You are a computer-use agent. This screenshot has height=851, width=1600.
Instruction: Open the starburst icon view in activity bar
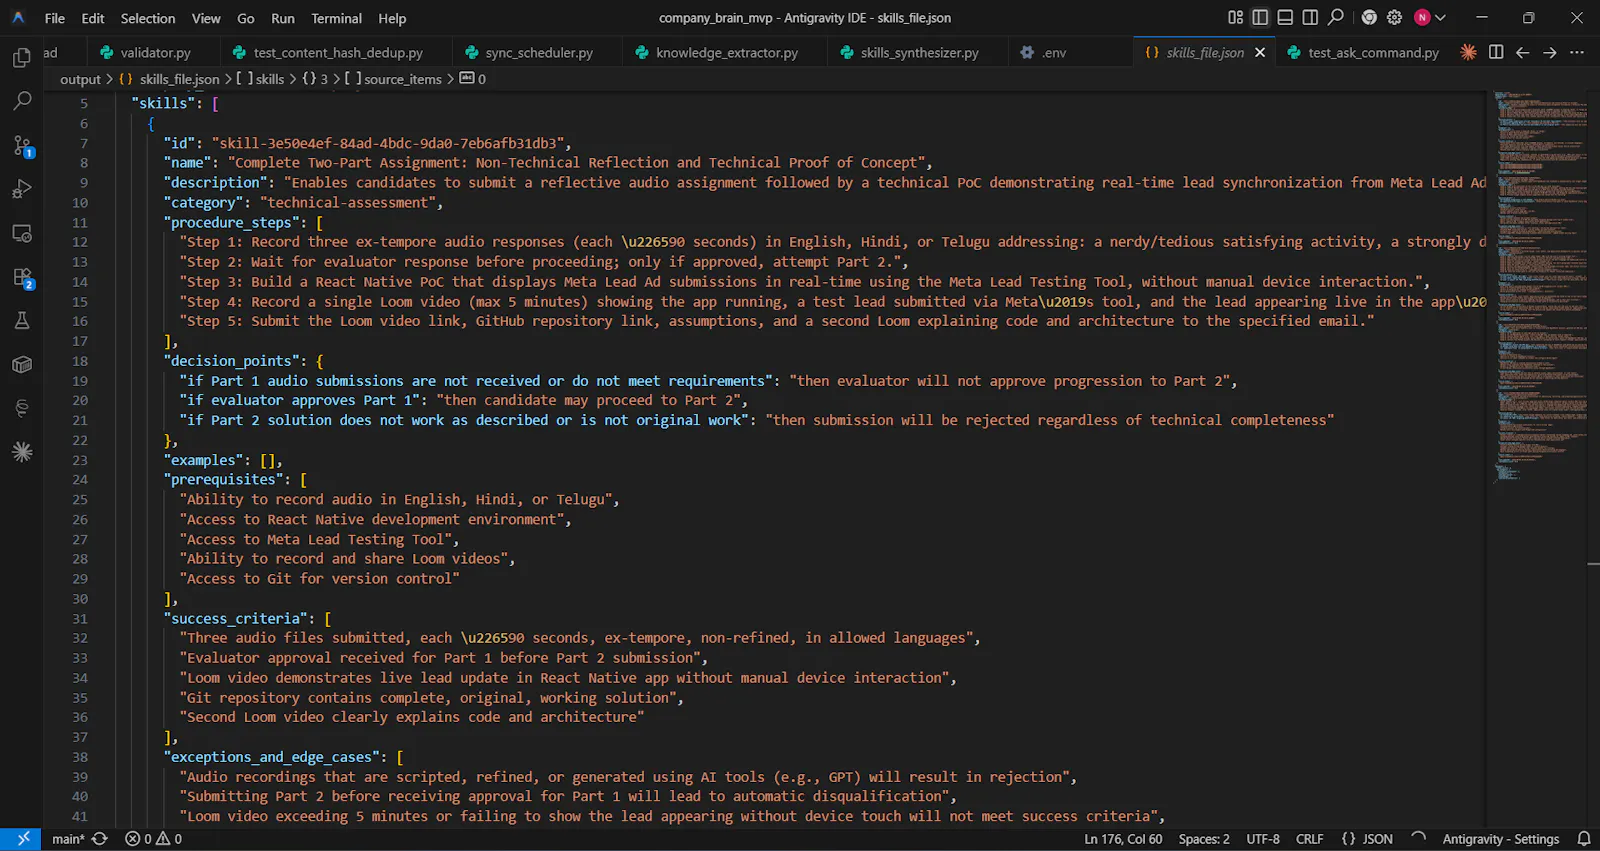pyautogui.click(x=22, y=452)
